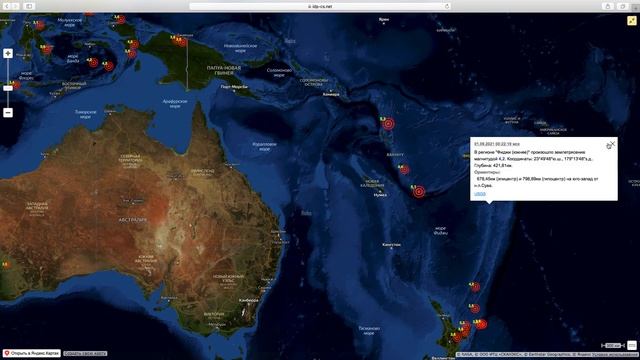Click the create-your-own-map button at bottom left
640x360 pixels.
coord(85,353)
